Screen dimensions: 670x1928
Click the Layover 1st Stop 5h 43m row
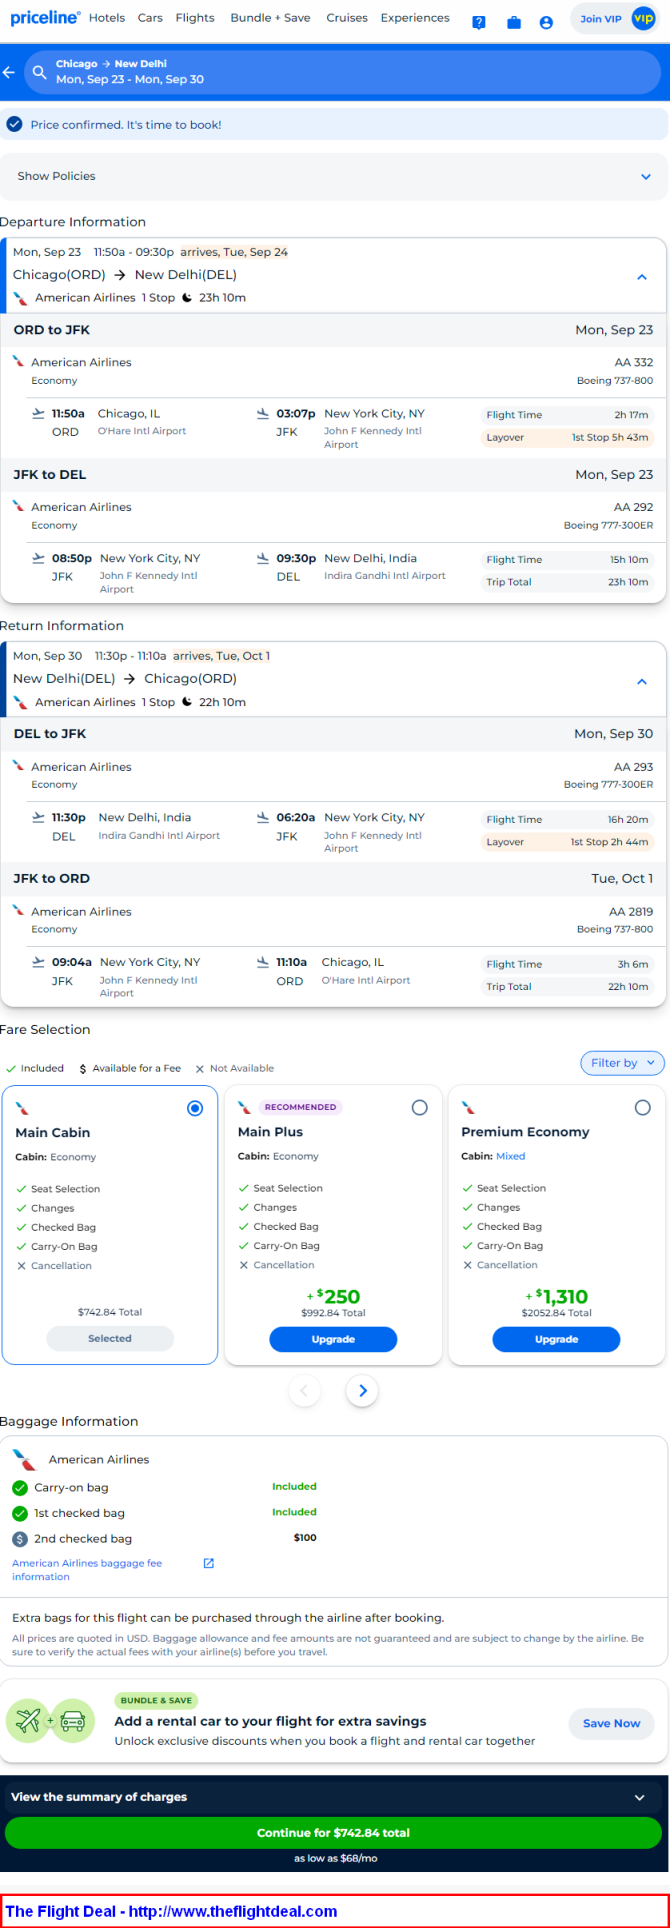click(567, 437)
